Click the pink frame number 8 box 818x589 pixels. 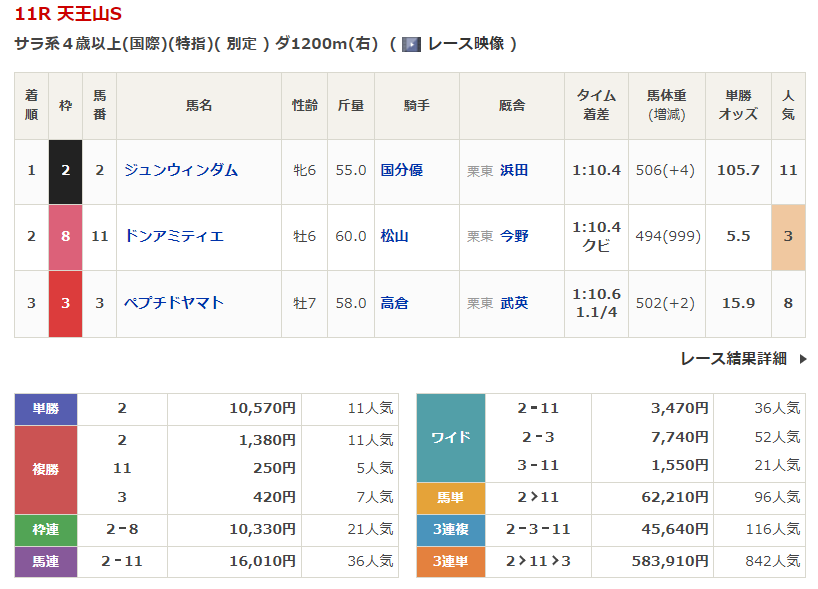tap(66, 236)
